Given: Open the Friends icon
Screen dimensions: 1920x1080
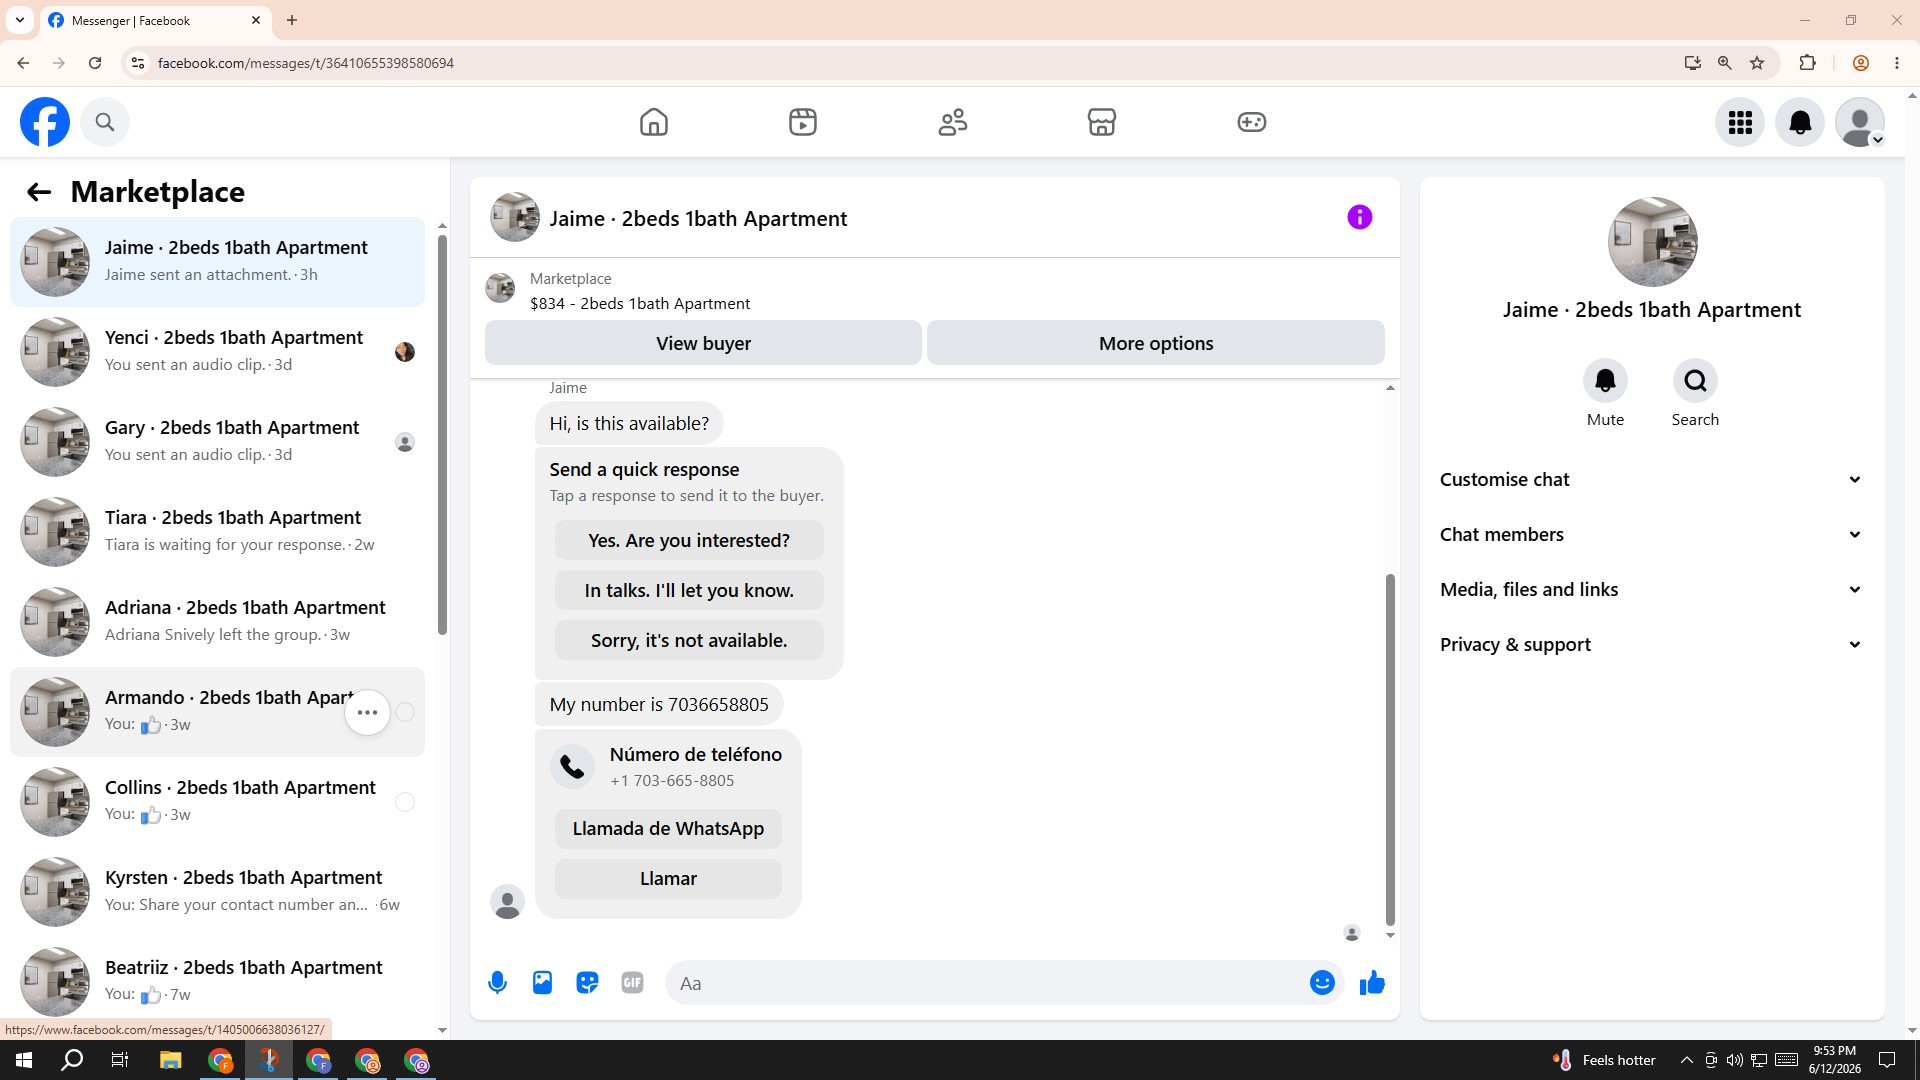Looking at the screenshot, I should point(953,122).
